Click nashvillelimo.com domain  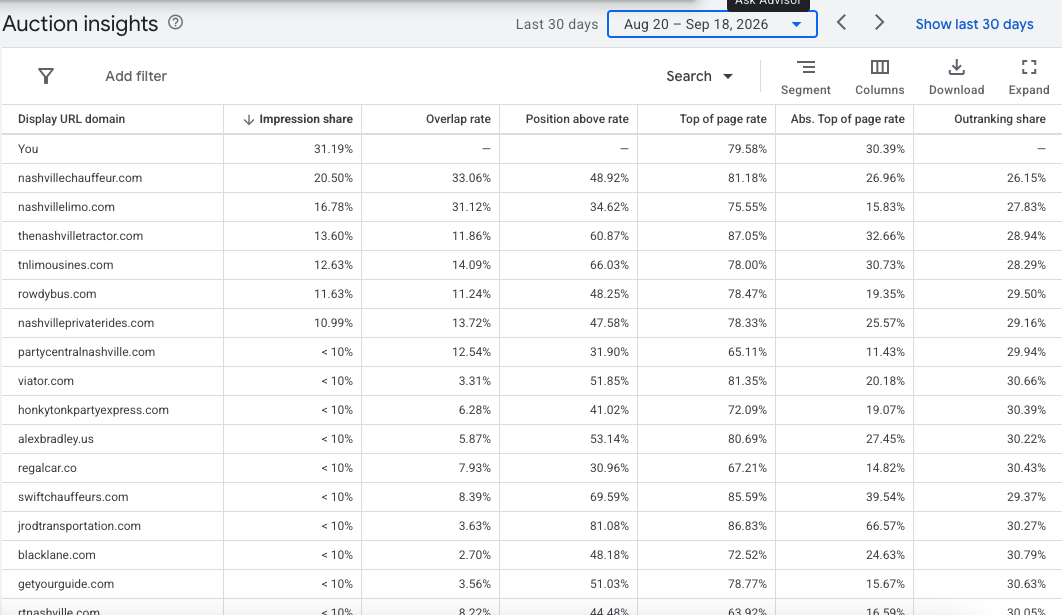pyautogui.click(x=66, y=207)
